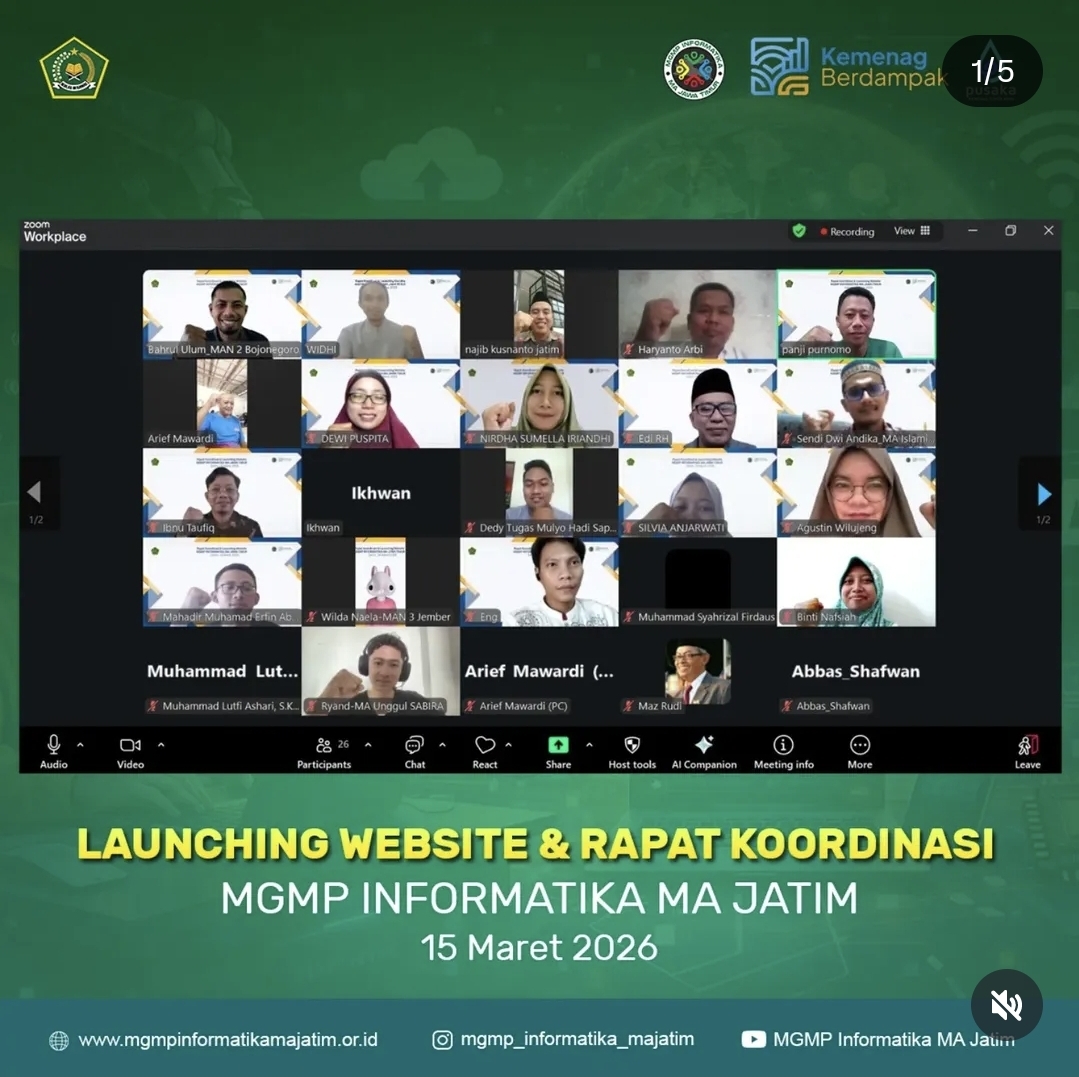Click the globe icon beside website address
The width and height of the screenshot is (1079, 1077).
59,1041
